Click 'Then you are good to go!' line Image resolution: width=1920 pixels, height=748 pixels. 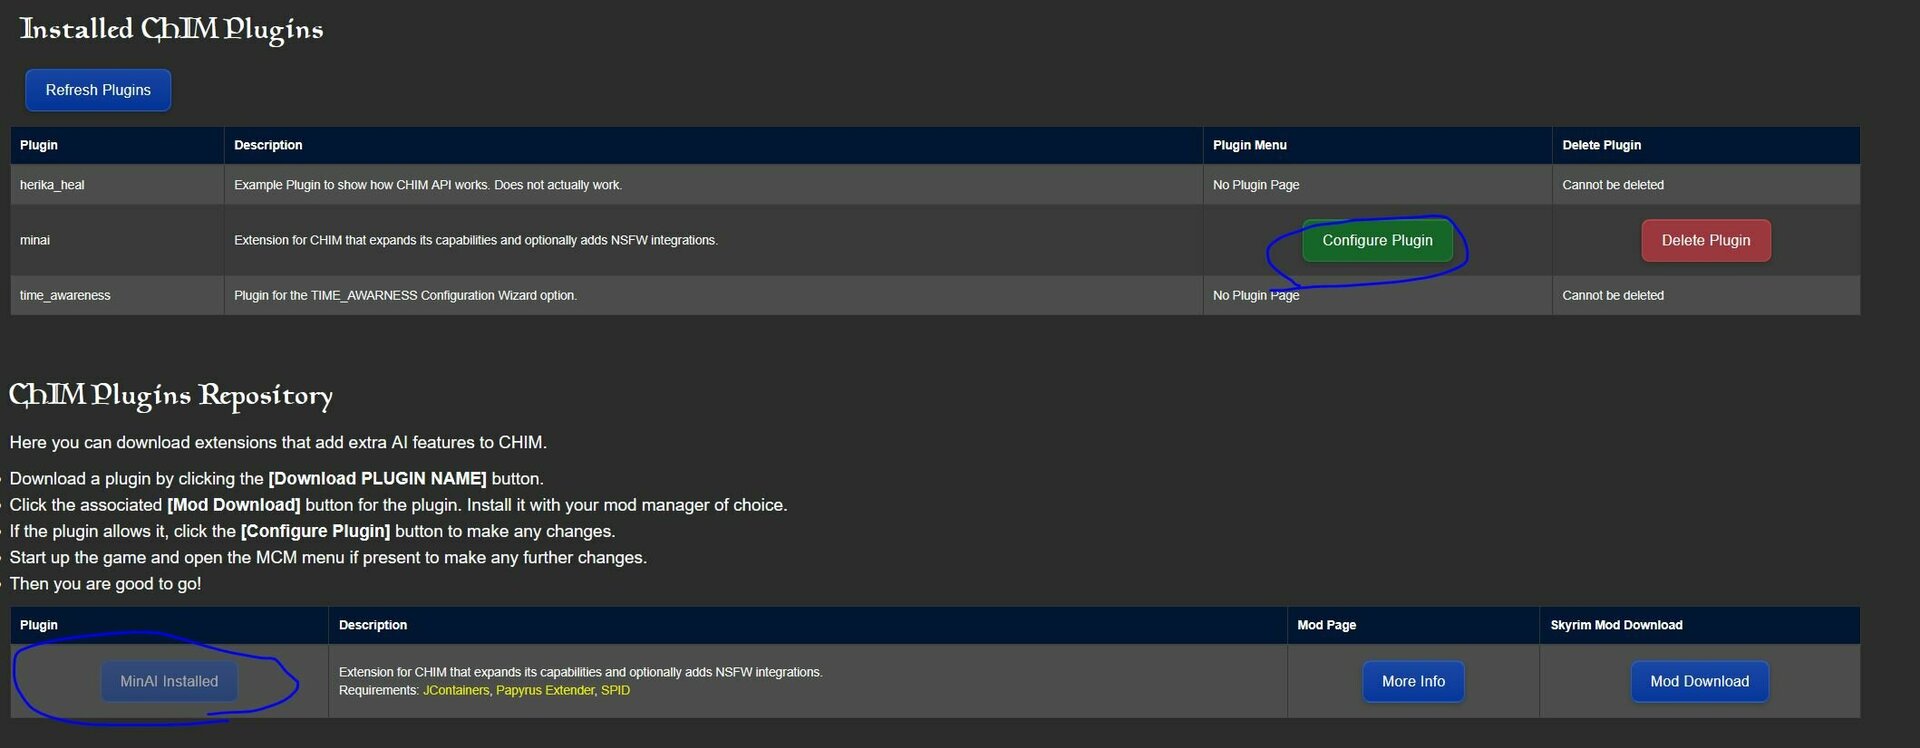coord(105,584)
